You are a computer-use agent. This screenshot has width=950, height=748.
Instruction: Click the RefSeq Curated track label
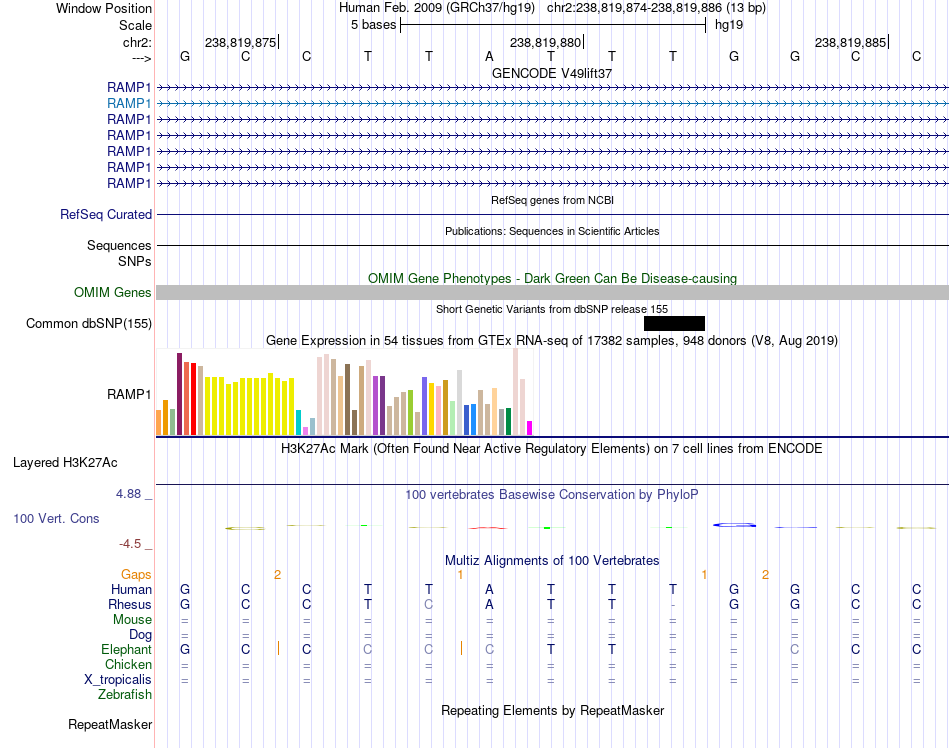[105, 214]
